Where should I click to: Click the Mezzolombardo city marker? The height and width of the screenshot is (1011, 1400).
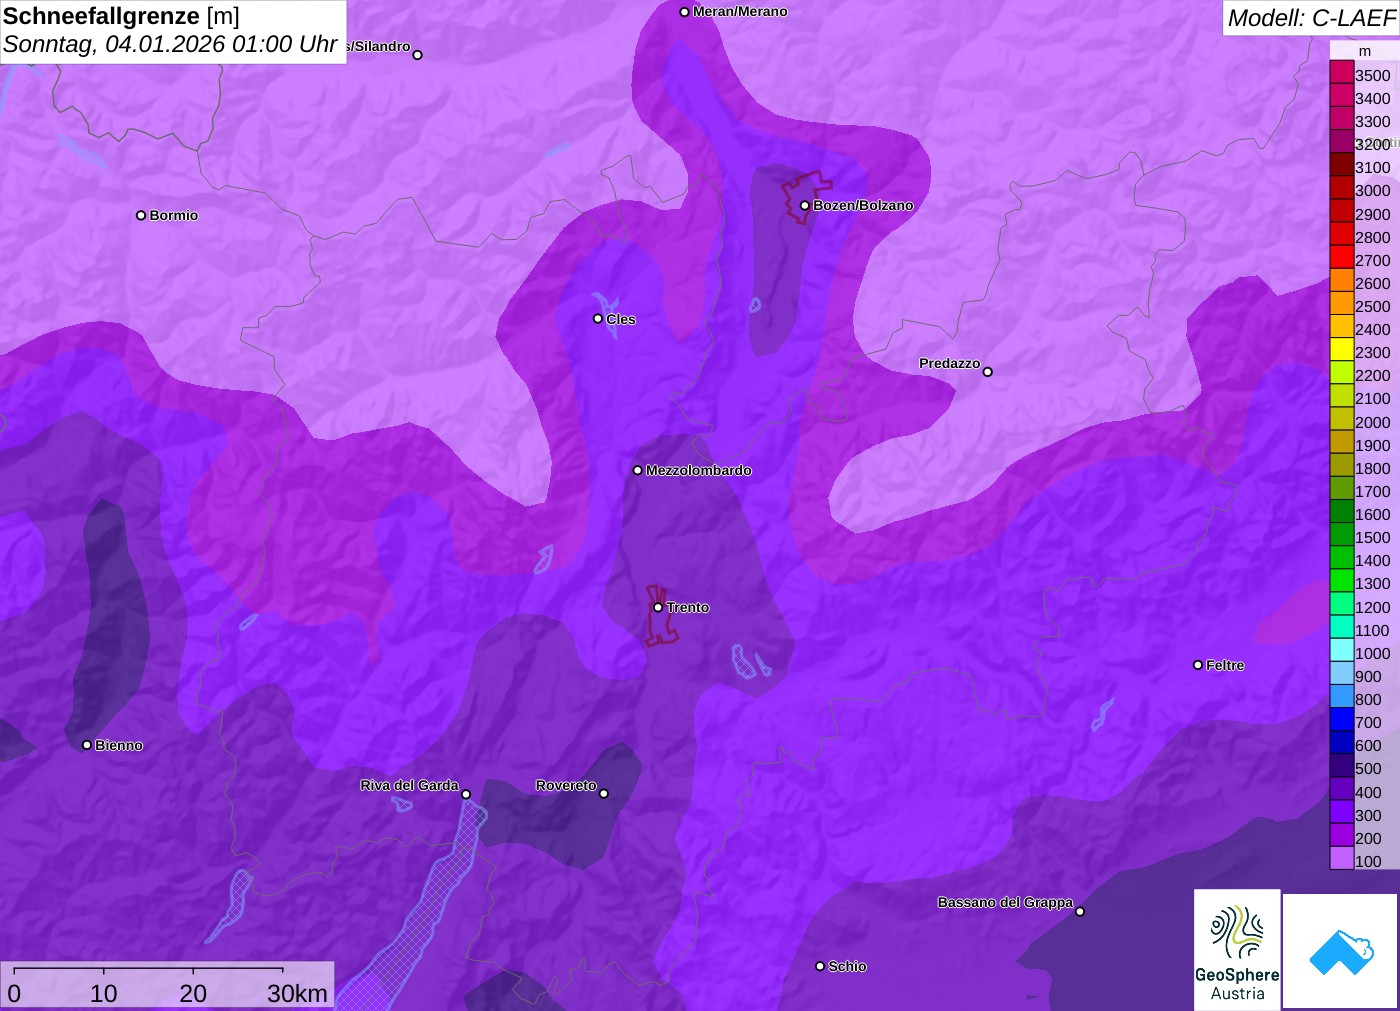coord(637,470)
